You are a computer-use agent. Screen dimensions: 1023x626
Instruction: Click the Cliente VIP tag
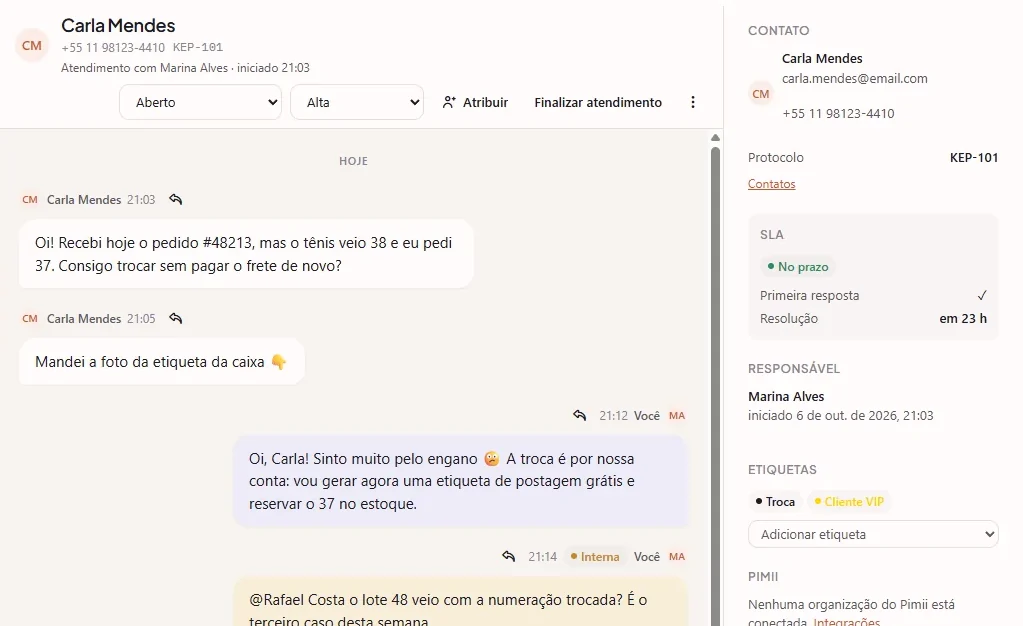(849, 501)
